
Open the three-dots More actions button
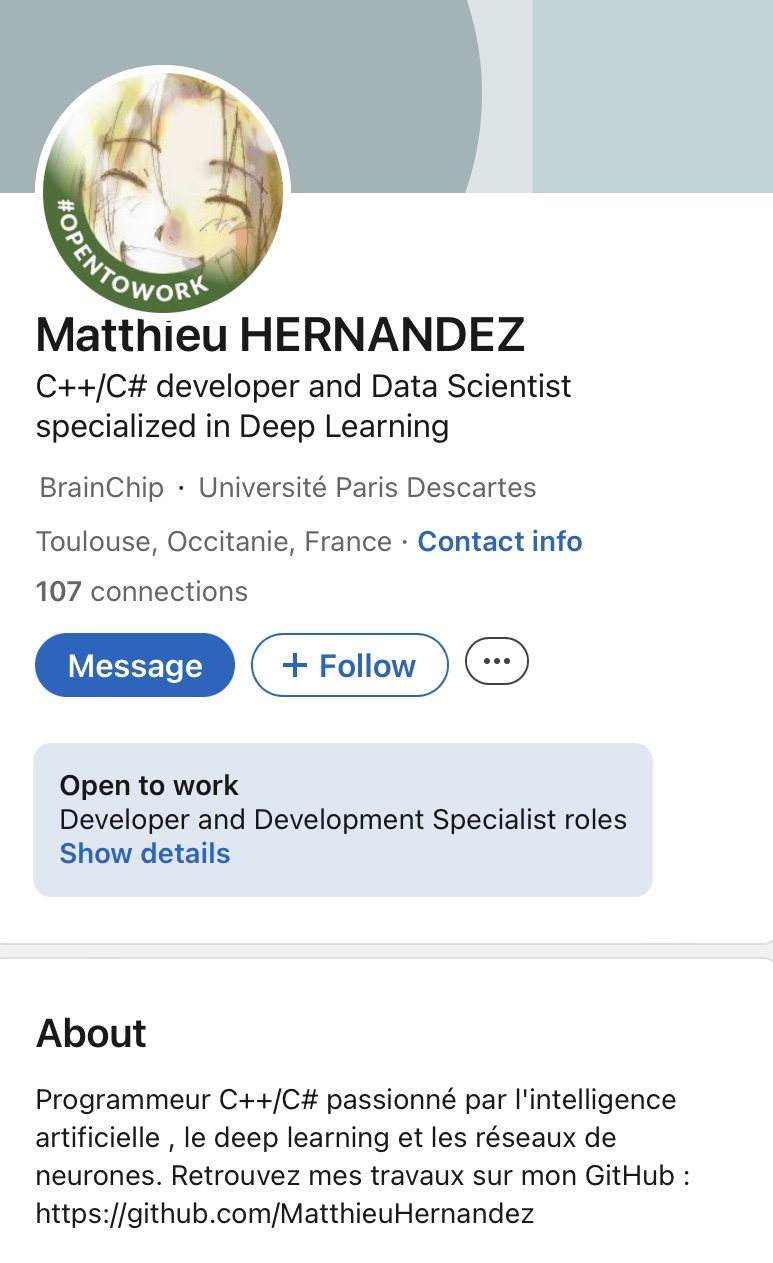pyautogui.click(x=496, y=661)
